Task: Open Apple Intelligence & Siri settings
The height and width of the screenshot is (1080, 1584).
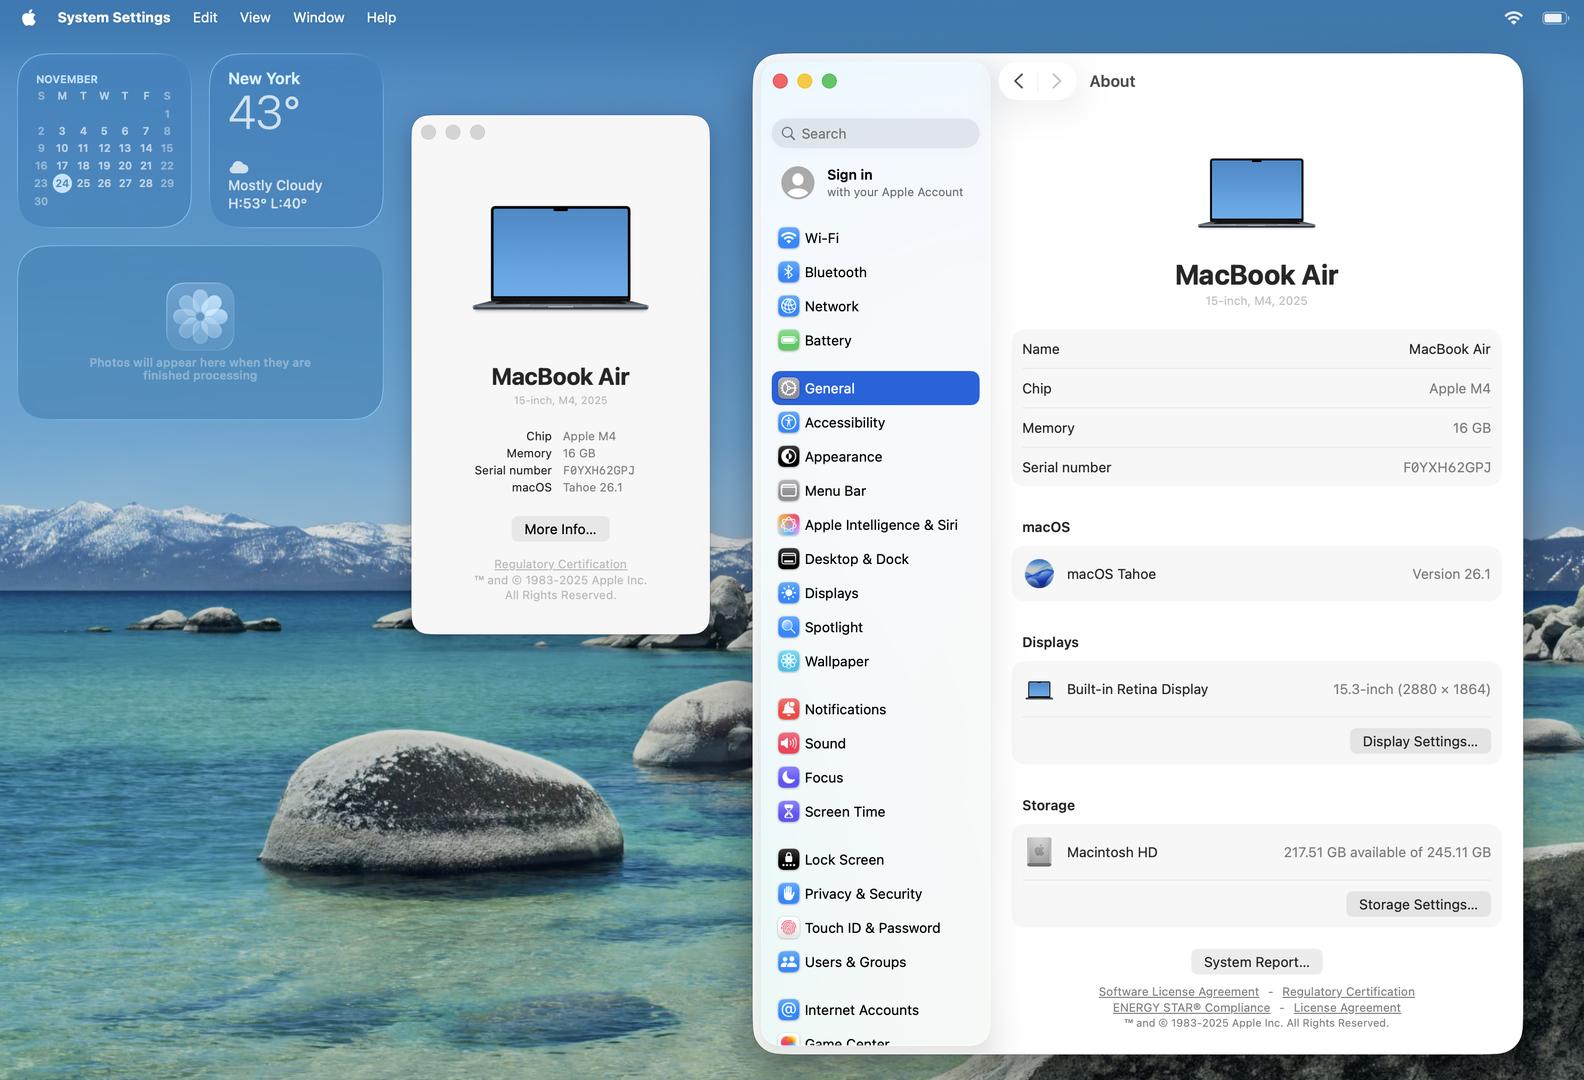Action: 880,525
